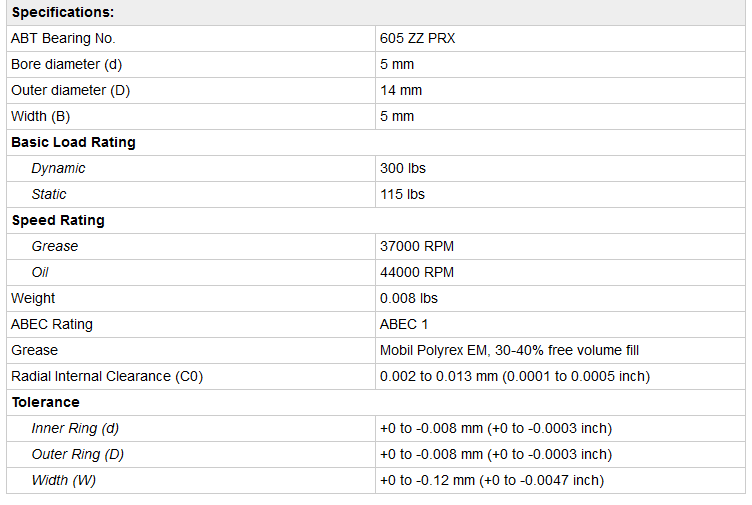This screenshot has height=505, width=752.
Task: Select the bearing number 605 ZZ PRX
Action: tap(418, 39)
